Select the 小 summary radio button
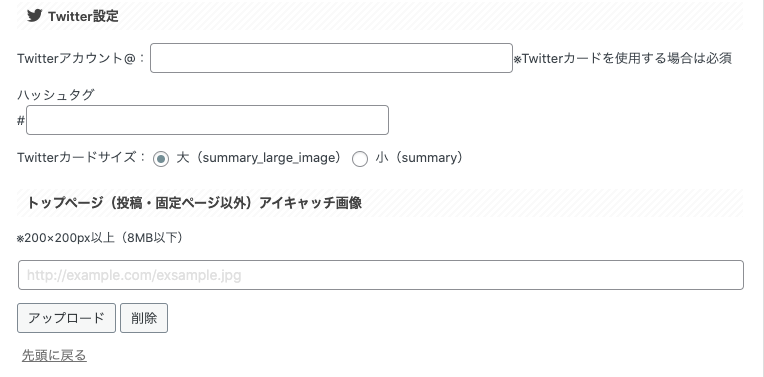Viewport: 764px width, 377px height. pos(360,159)
